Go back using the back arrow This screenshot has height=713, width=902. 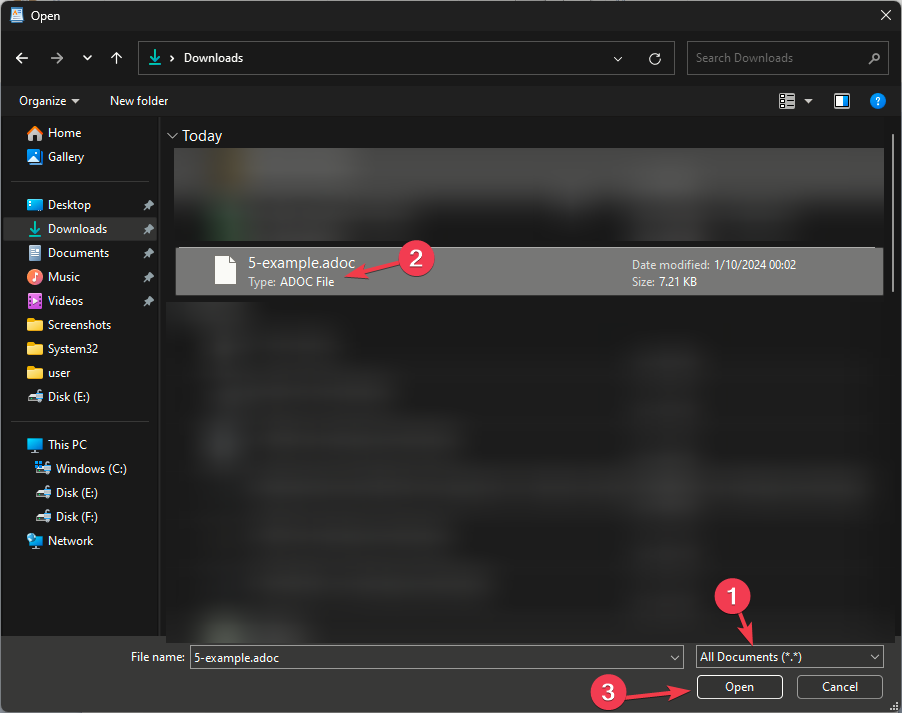click(22, 58)
